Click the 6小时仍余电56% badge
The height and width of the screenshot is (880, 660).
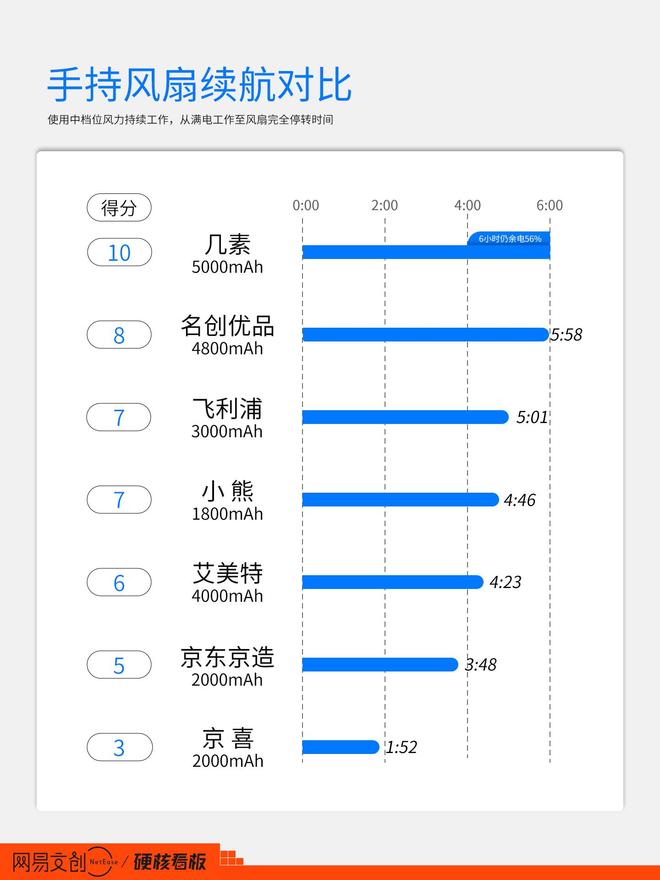pyautogui.click(x=509, y=239)
